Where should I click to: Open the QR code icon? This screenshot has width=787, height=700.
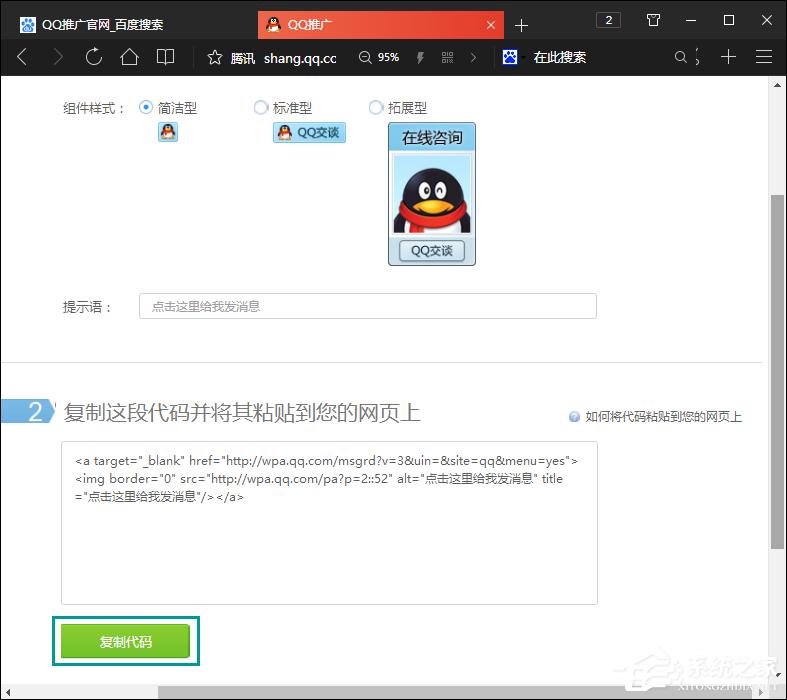(x=447, y=58)
